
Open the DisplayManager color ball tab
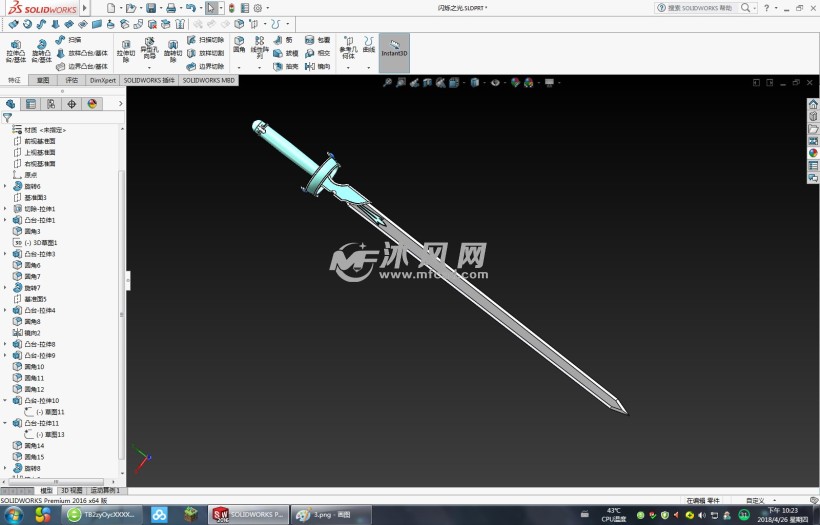[x=92, y=104]
